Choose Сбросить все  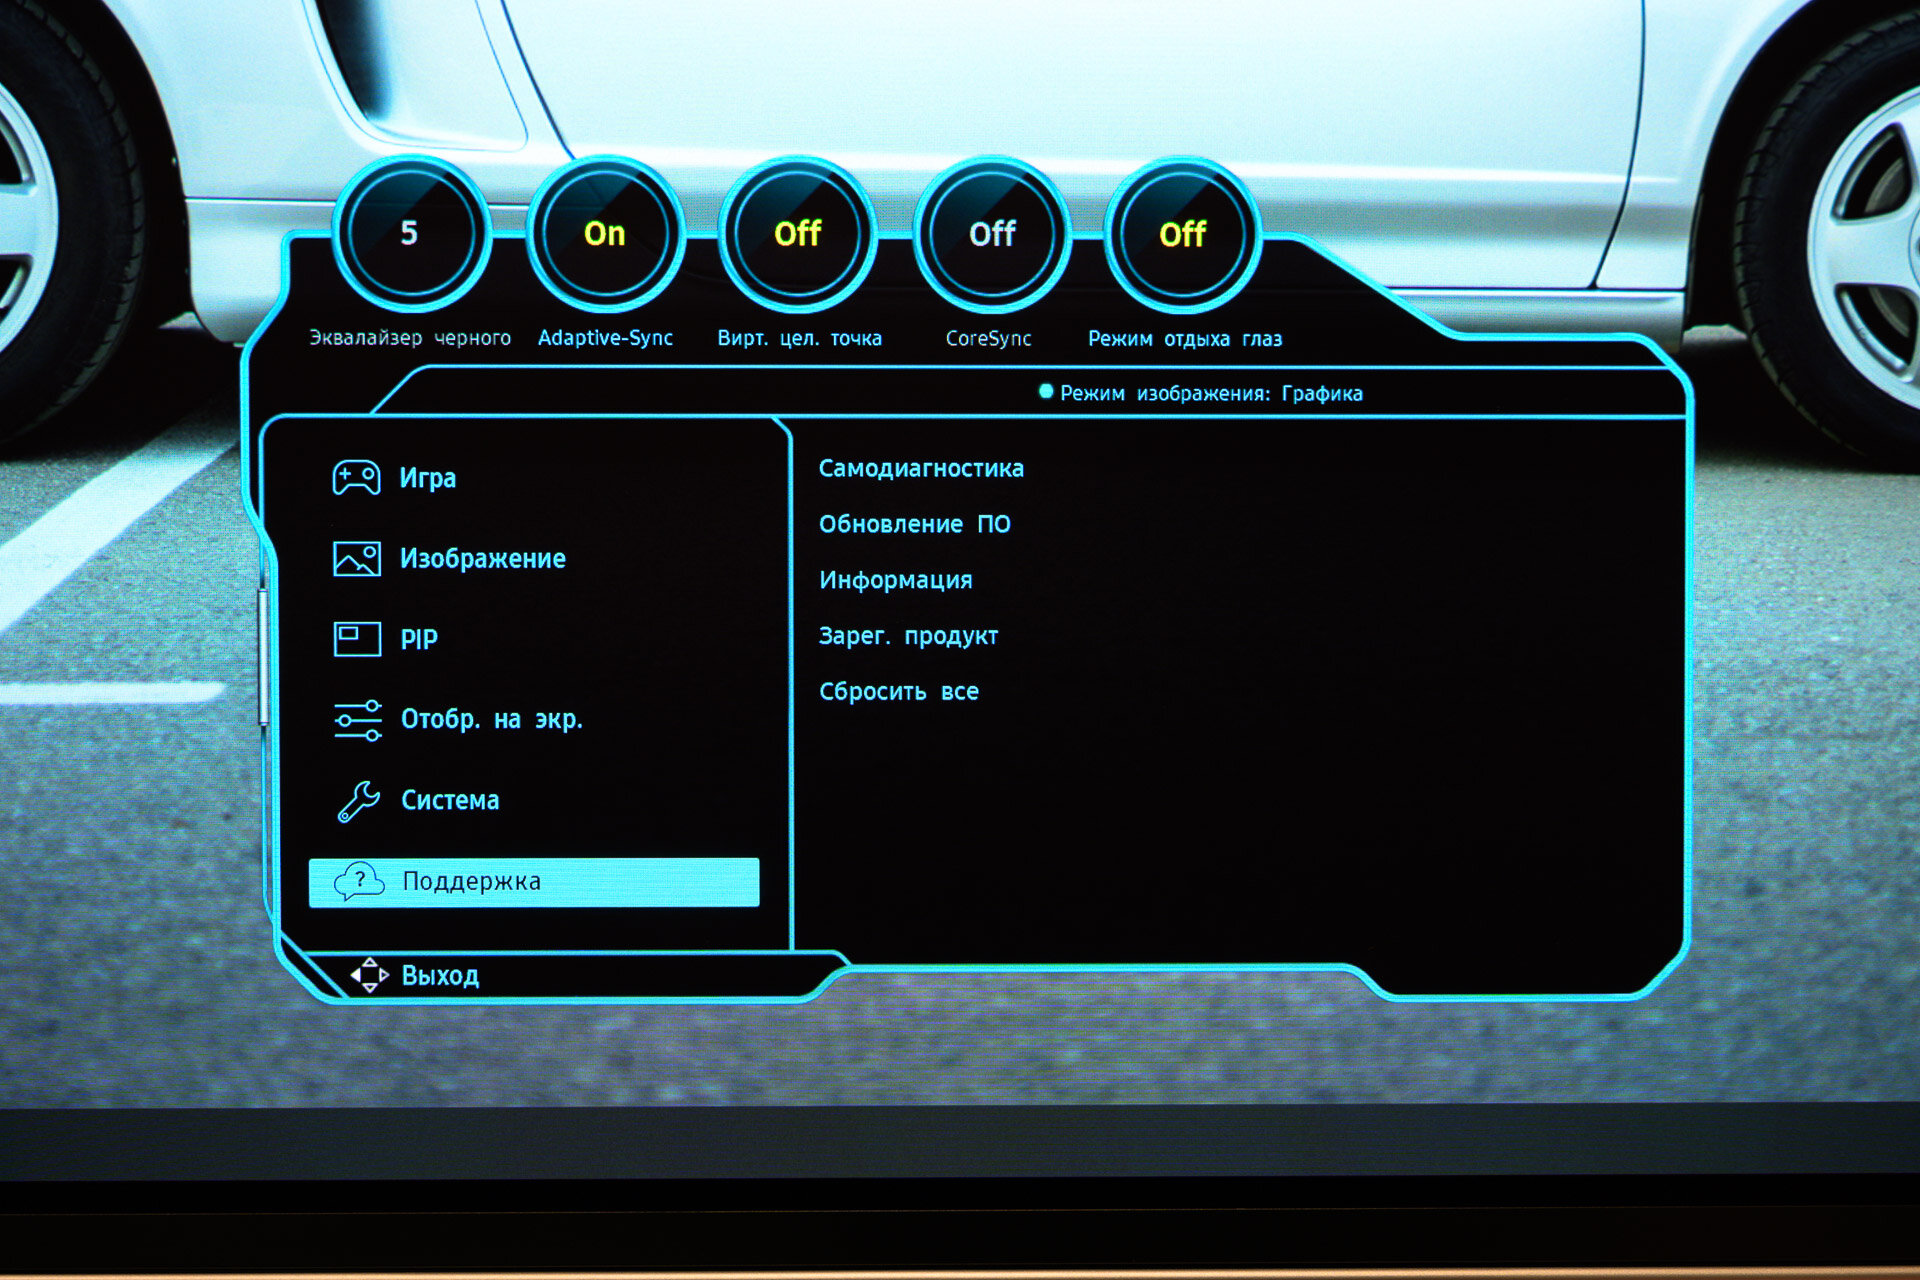click(x=898, y=691)
